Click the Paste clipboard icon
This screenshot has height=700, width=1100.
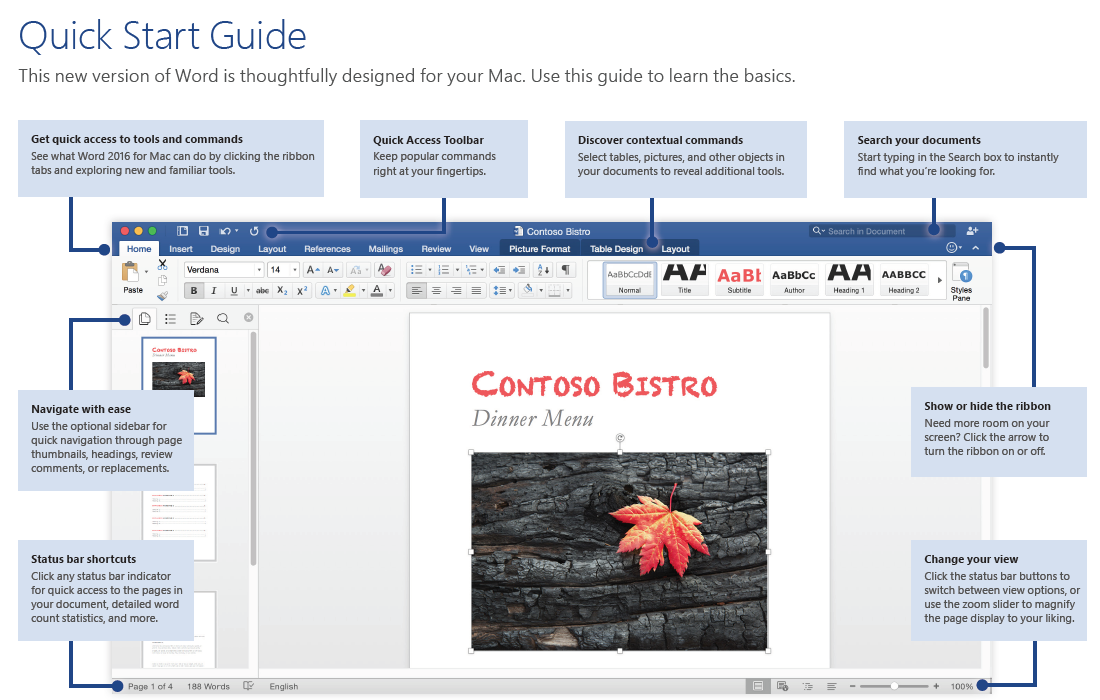point(130,271)
